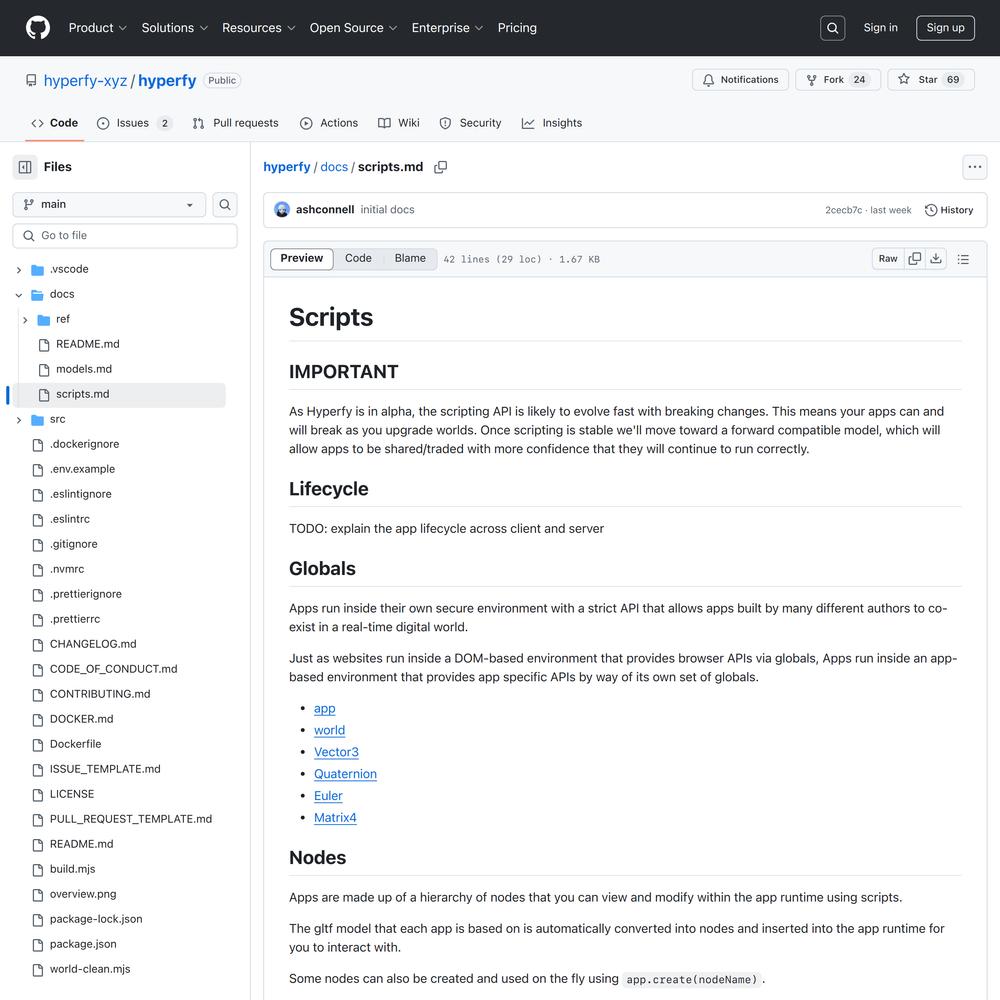This screenshot has height=1000, width=1000.
Task: Open CHANGELOG.md in file tree
Action: 93,644
